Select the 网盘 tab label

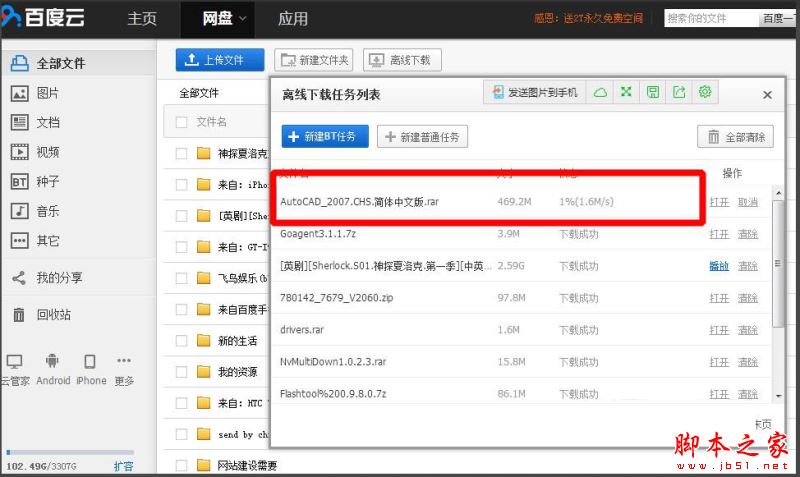(x=217, y=18)
